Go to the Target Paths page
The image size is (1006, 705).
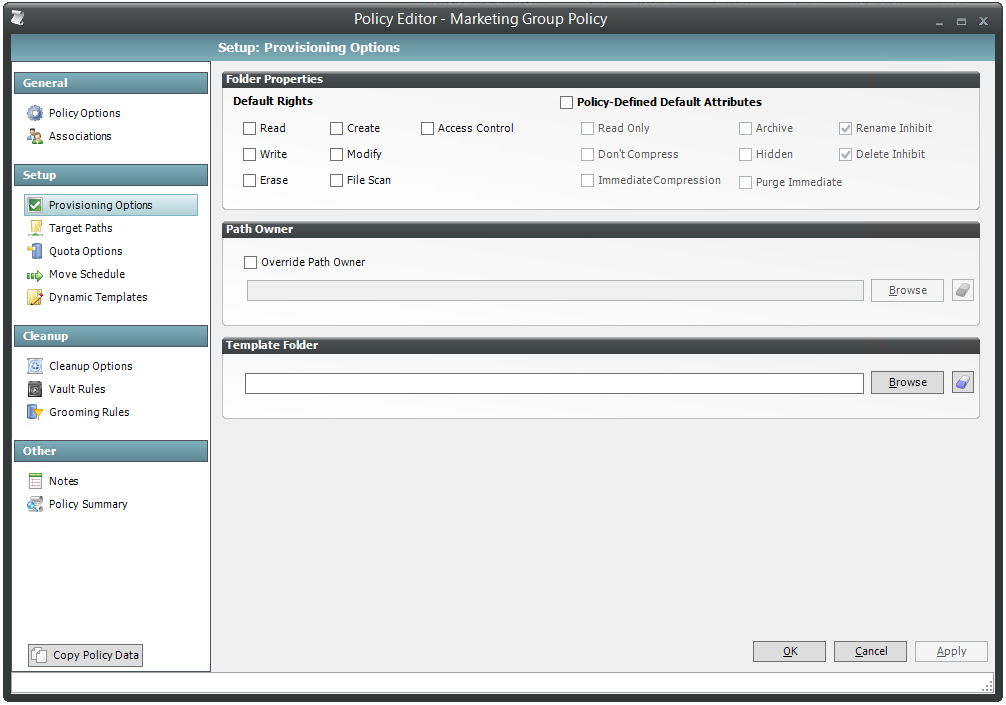(80, 228)
